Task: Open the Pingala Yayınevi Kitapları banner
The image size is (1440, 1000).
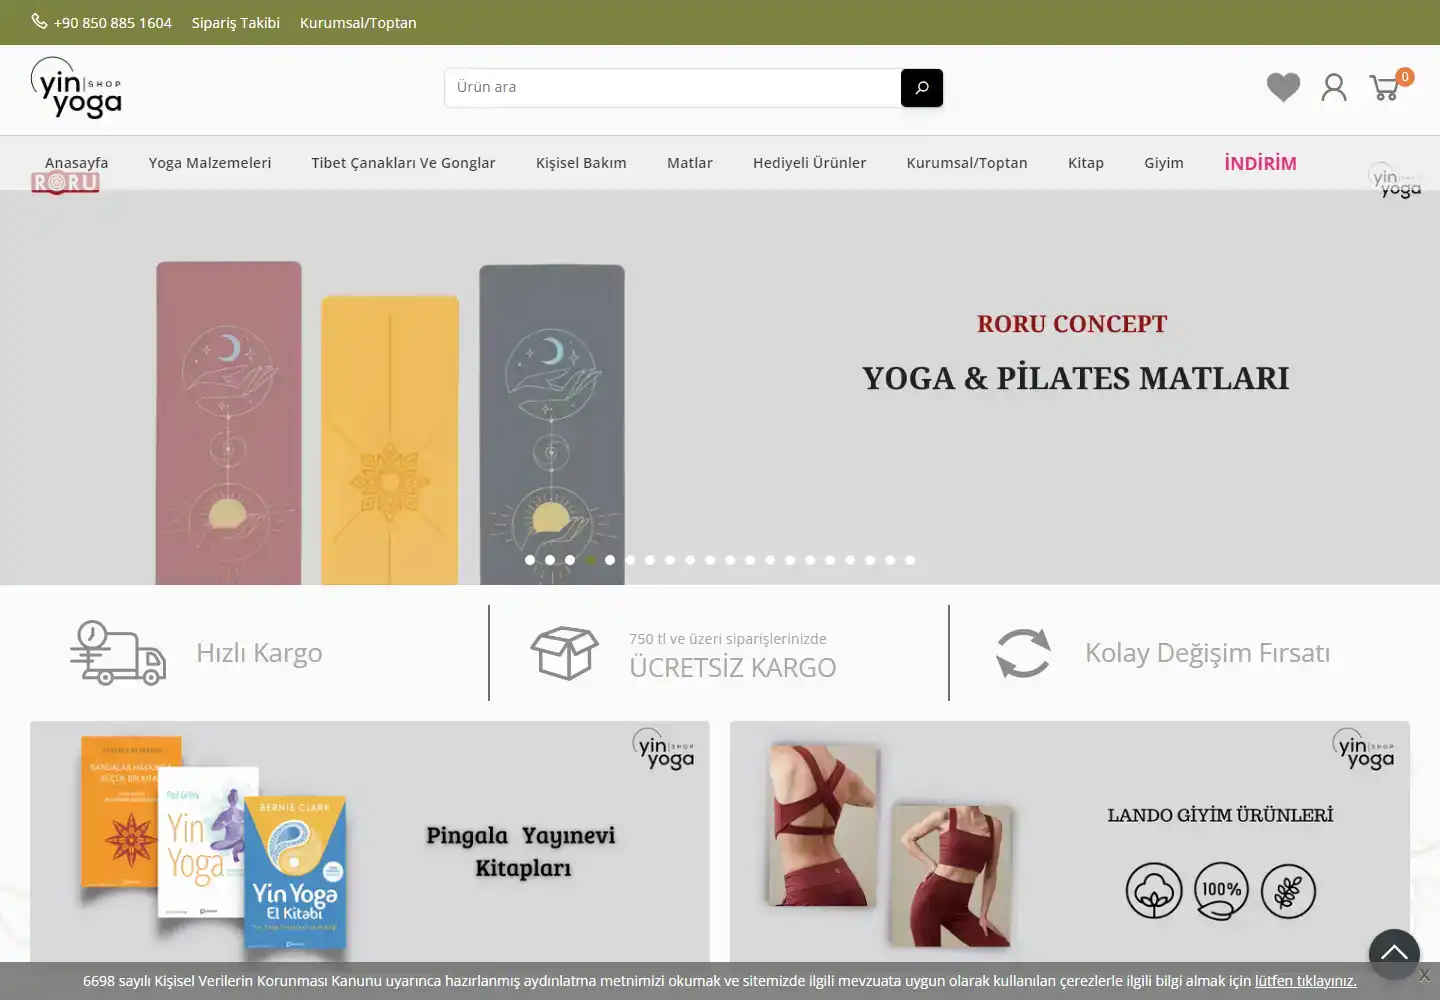Action: coord(370,842)
